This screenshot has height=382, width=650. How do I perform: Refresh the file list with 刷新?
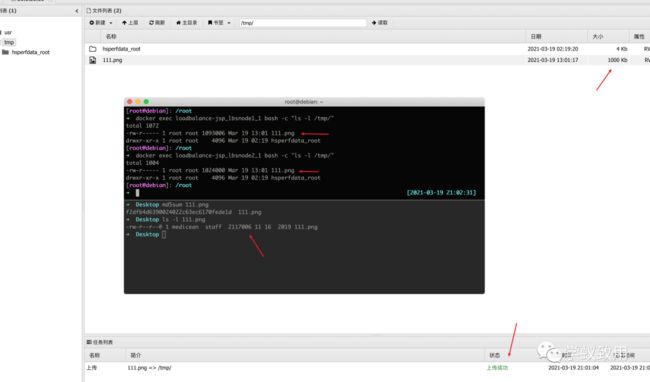[x=157, y=23]
